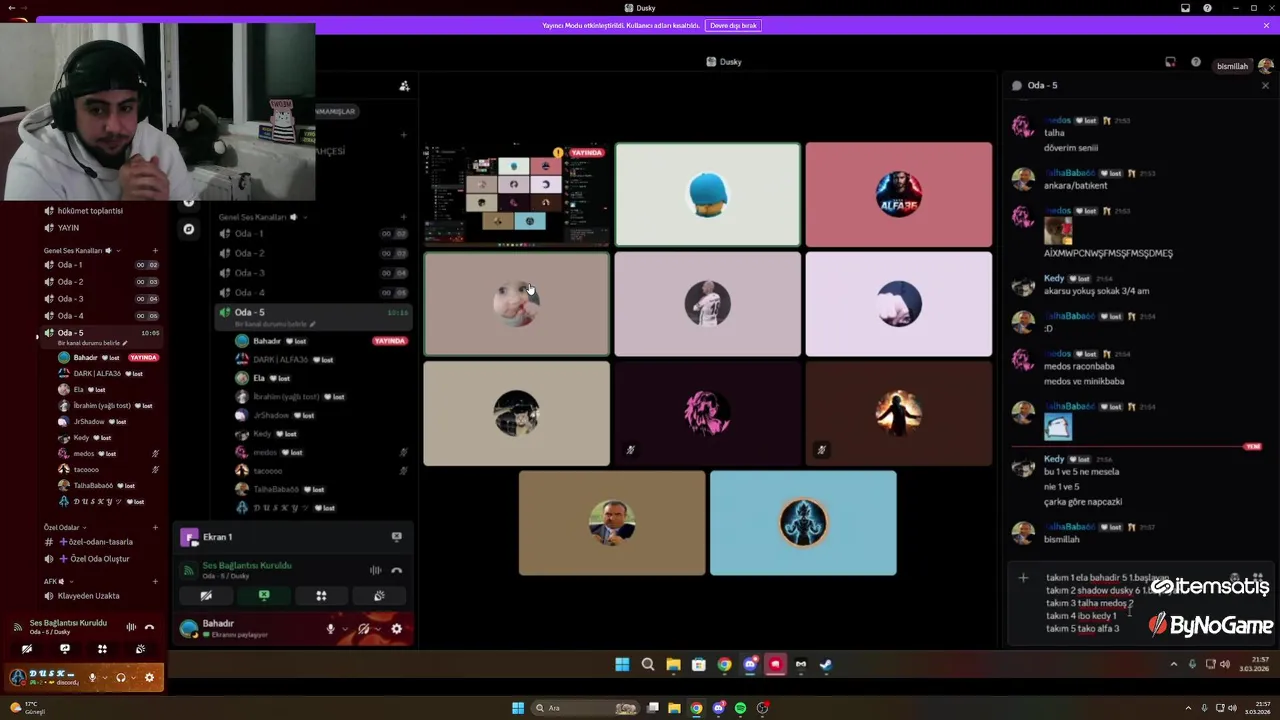Image resolution: width=1280 pixels, height=720 pixels.
Task: Click Windows Start button on bottom taskbar
Action: tap(518, 708)
